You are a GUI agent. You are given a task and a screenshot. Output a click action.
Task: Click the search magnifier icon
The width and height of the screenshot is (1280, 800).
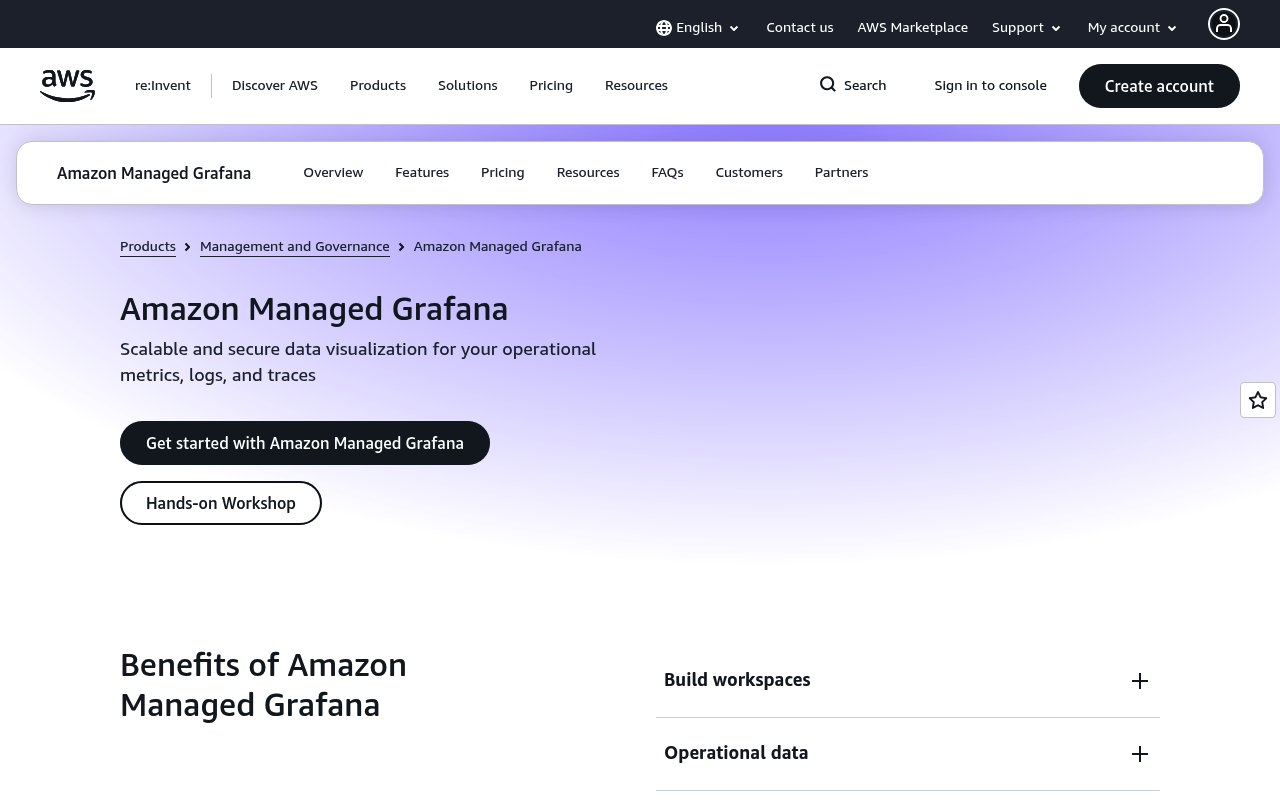828,85
